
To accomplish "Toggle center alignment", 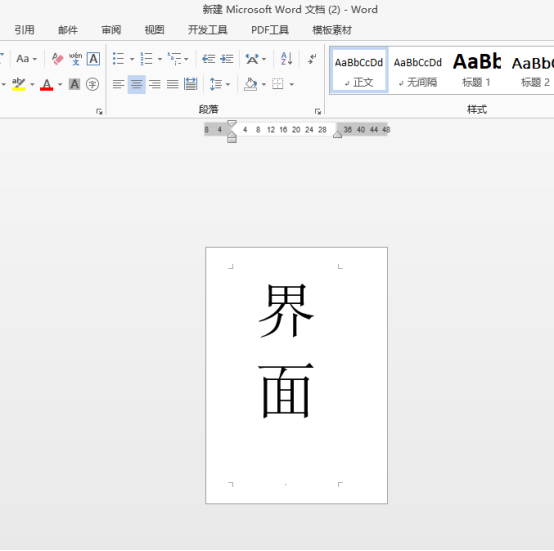I will point(137,84).
